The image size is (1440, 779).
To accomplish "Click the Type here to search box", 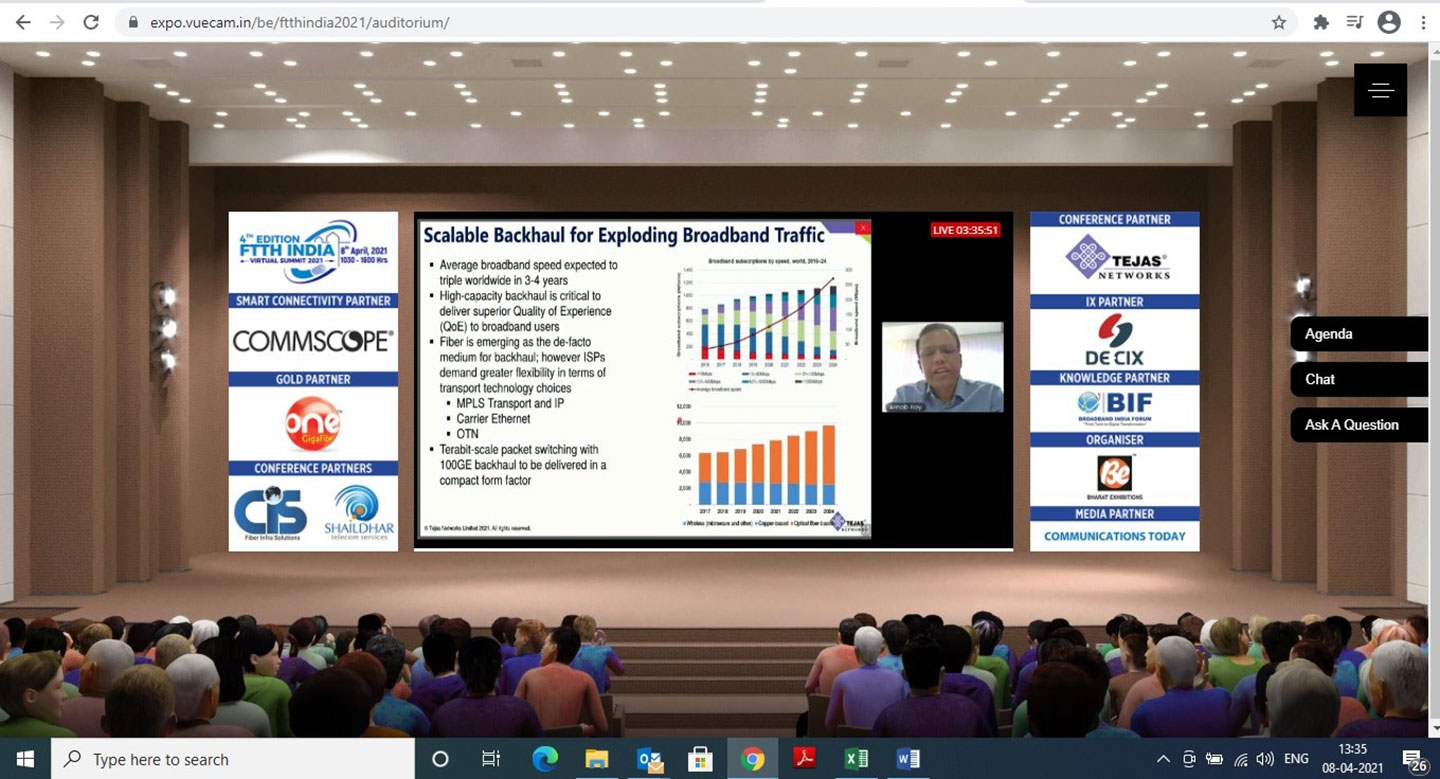I will [231, 759].
